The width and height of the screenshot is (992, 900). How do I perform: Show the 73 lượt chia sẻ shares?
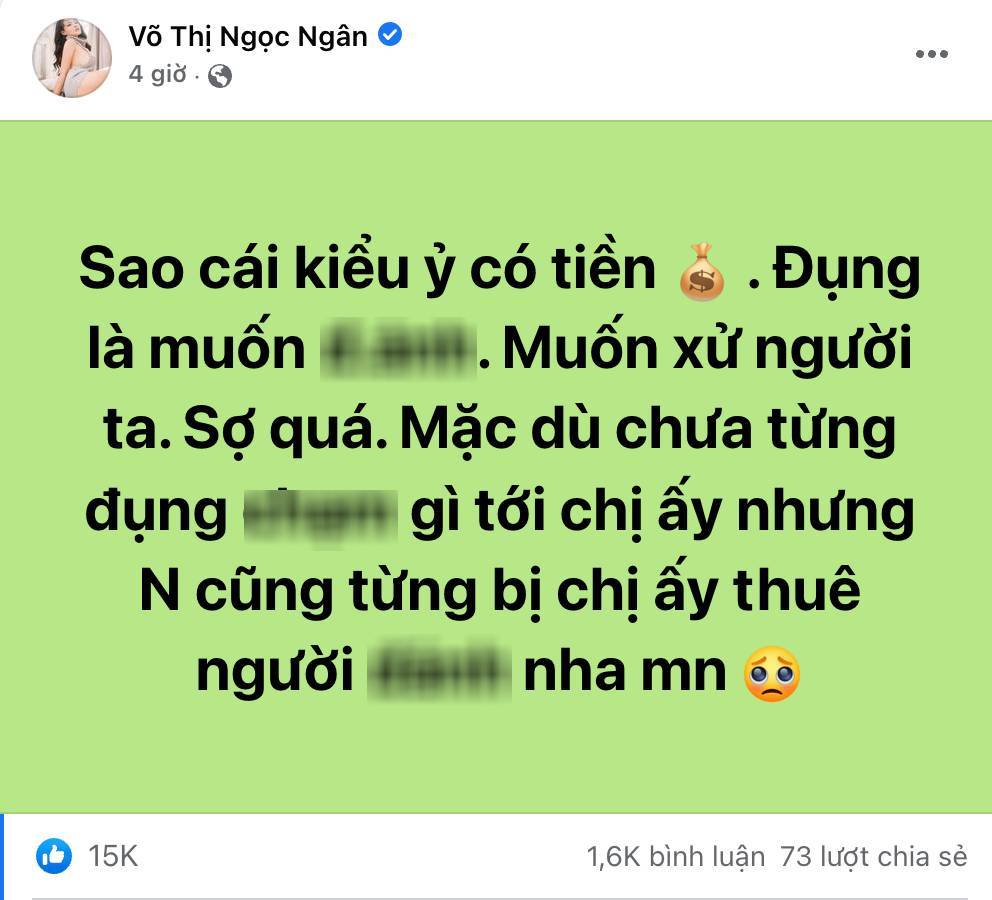pyautogui.click(x=873, y=857)
